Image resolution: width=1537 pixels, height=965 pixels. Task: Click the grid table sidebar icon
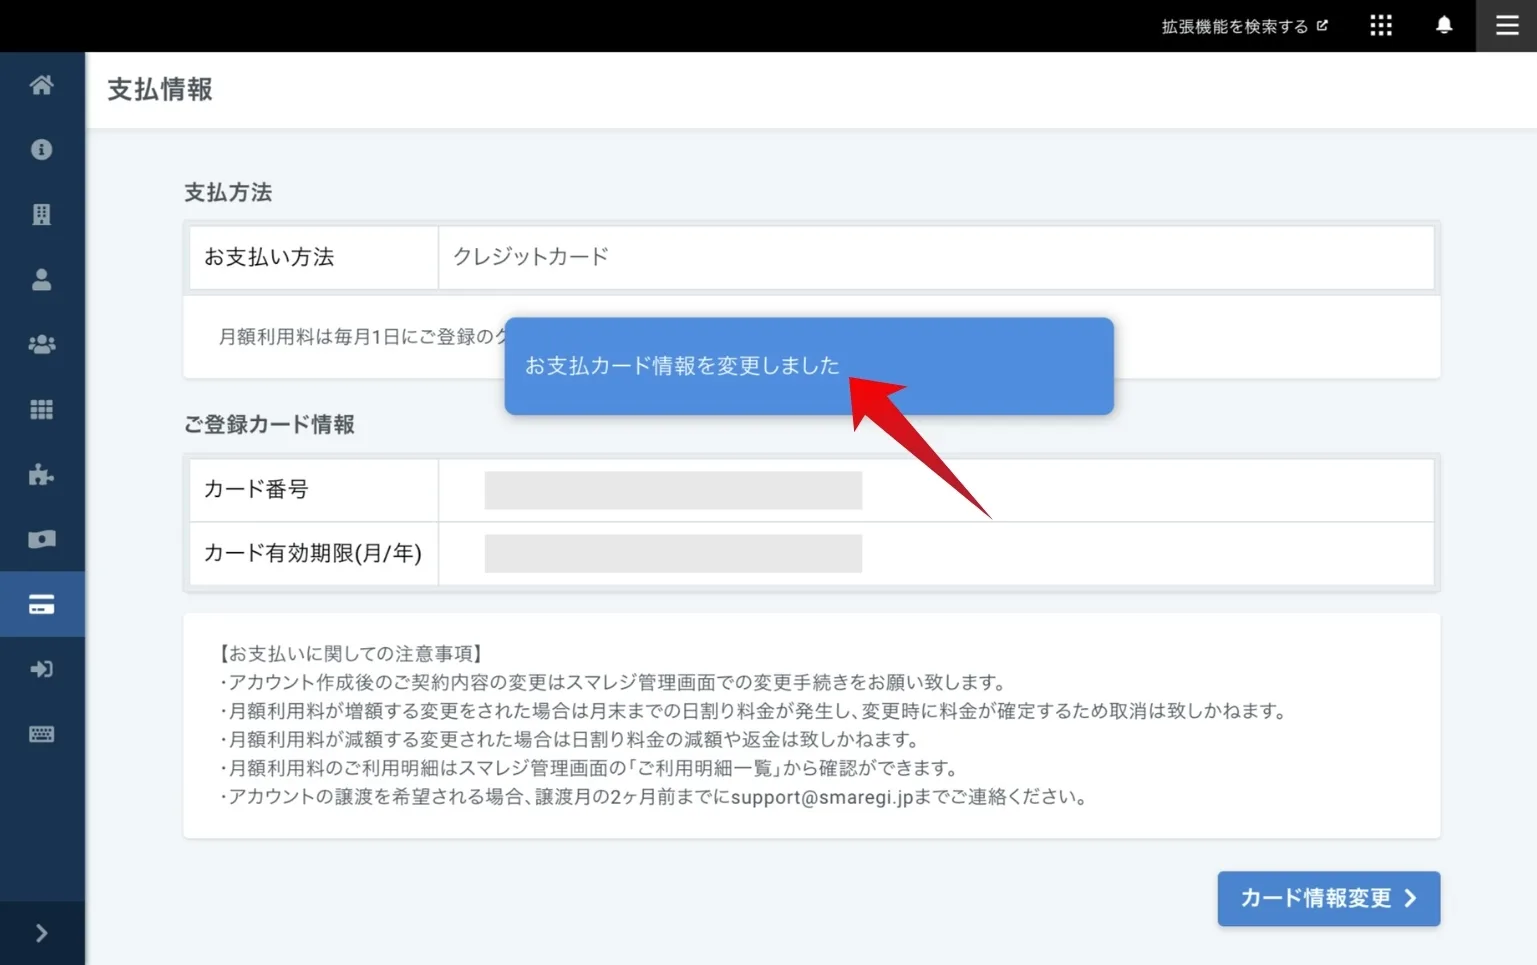[41, 410]
